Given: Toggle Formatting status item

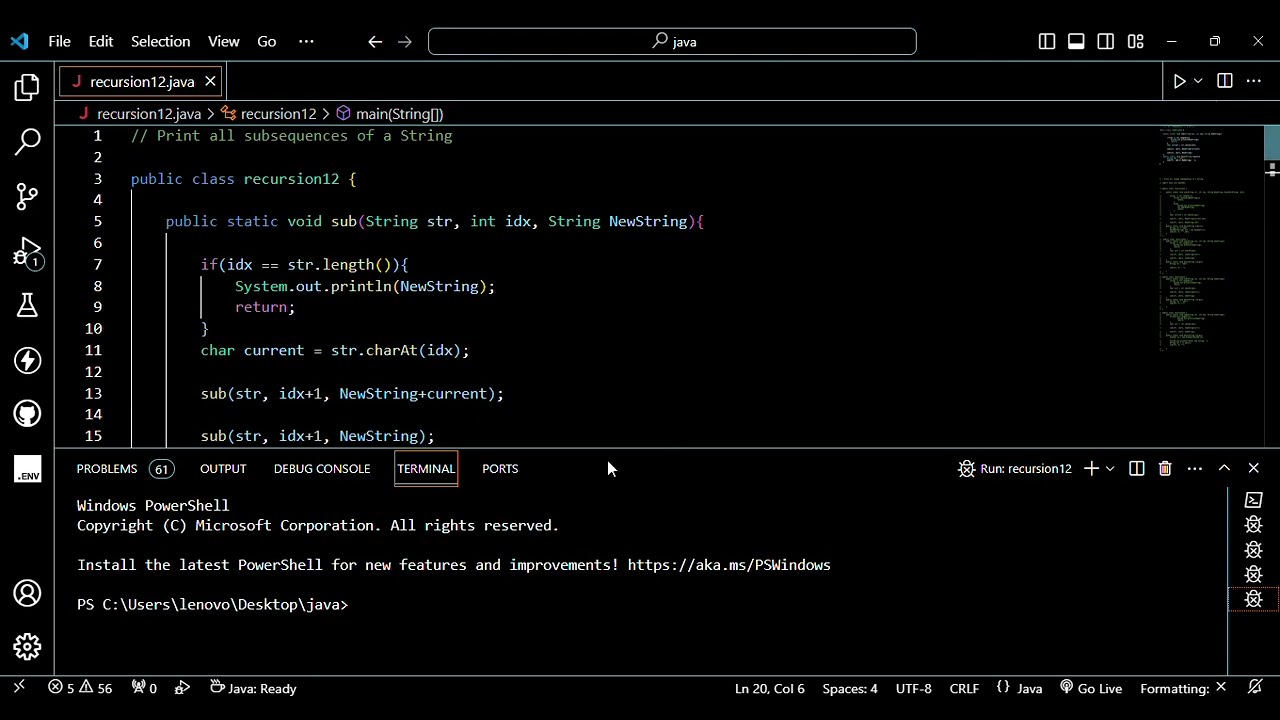Looking at the screenshot, I should [1183, 688].
